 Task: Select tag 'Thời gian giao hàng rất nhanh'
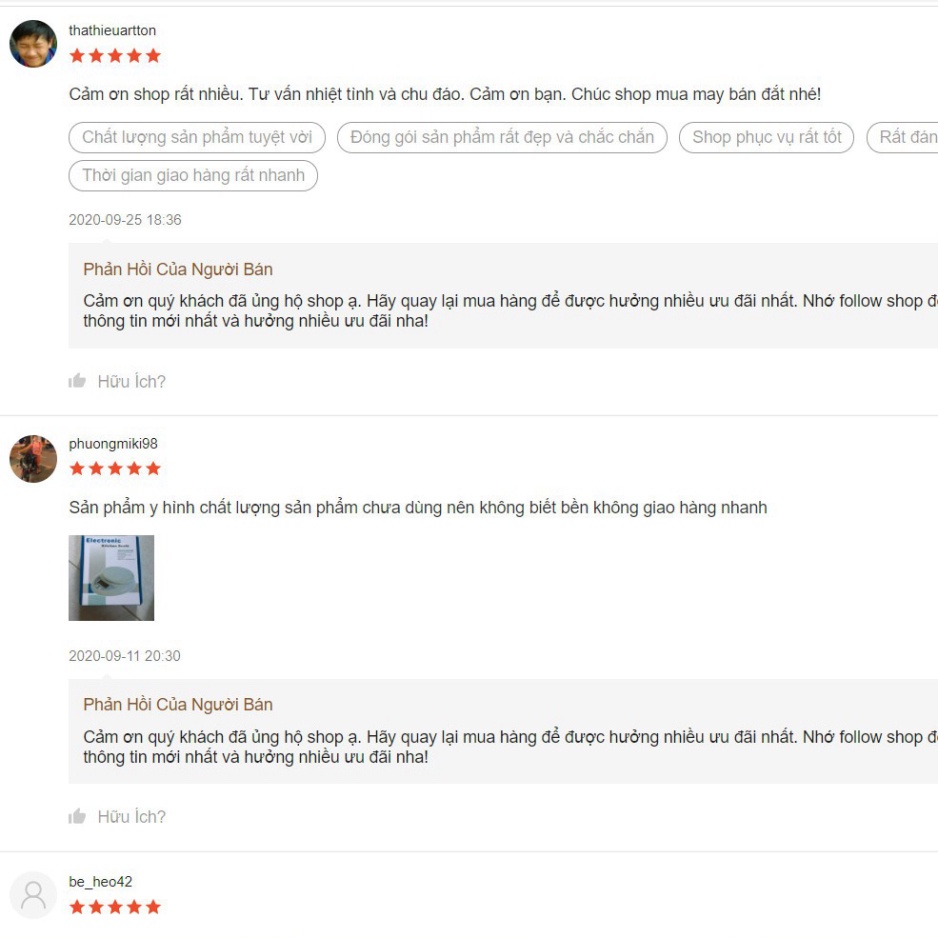click(x=193, y=176)
